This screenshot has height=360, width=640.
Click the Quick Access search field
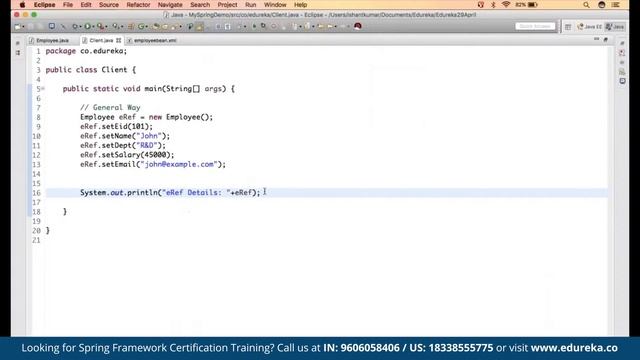click(x=535, y=26)
